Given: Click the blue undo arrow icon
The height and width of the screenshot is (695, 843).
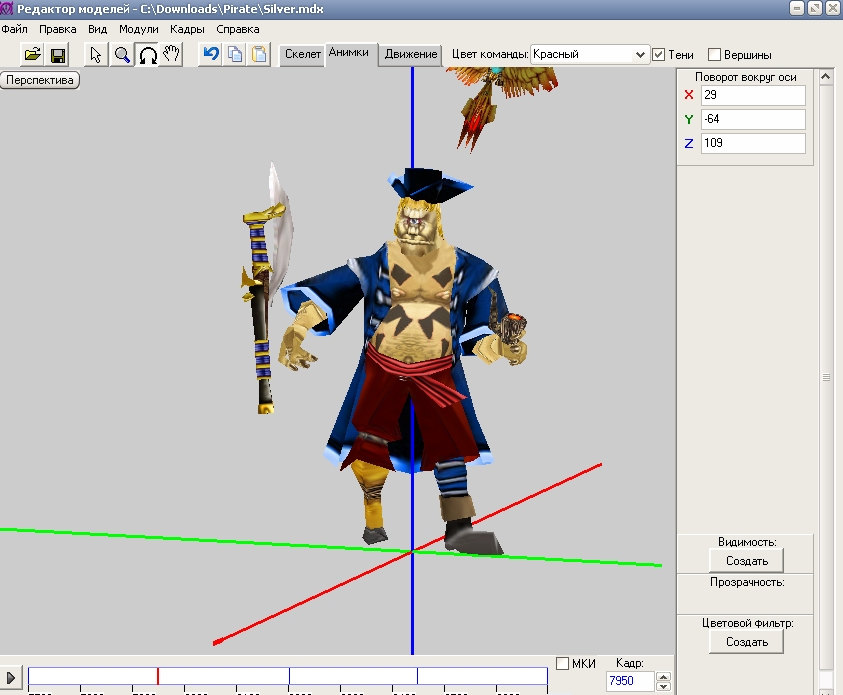Looking at the screenshot, I should [x=211, y=54].
